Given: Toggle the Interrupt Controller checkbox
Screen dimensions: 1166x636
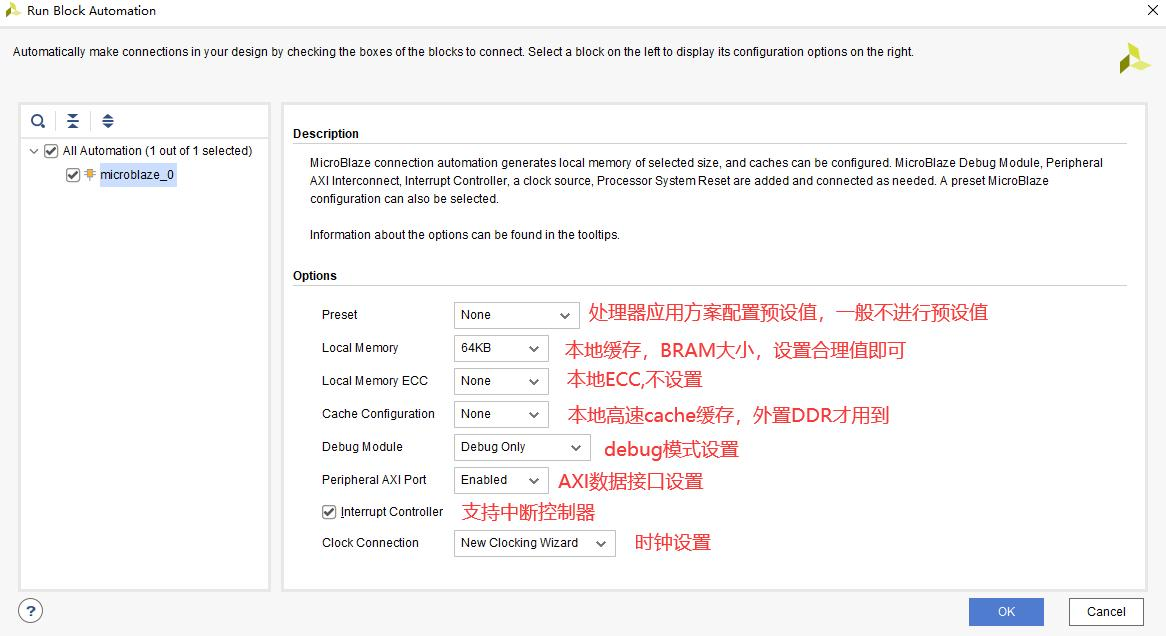Looking at the screenshot, I should tap(329, 512).
